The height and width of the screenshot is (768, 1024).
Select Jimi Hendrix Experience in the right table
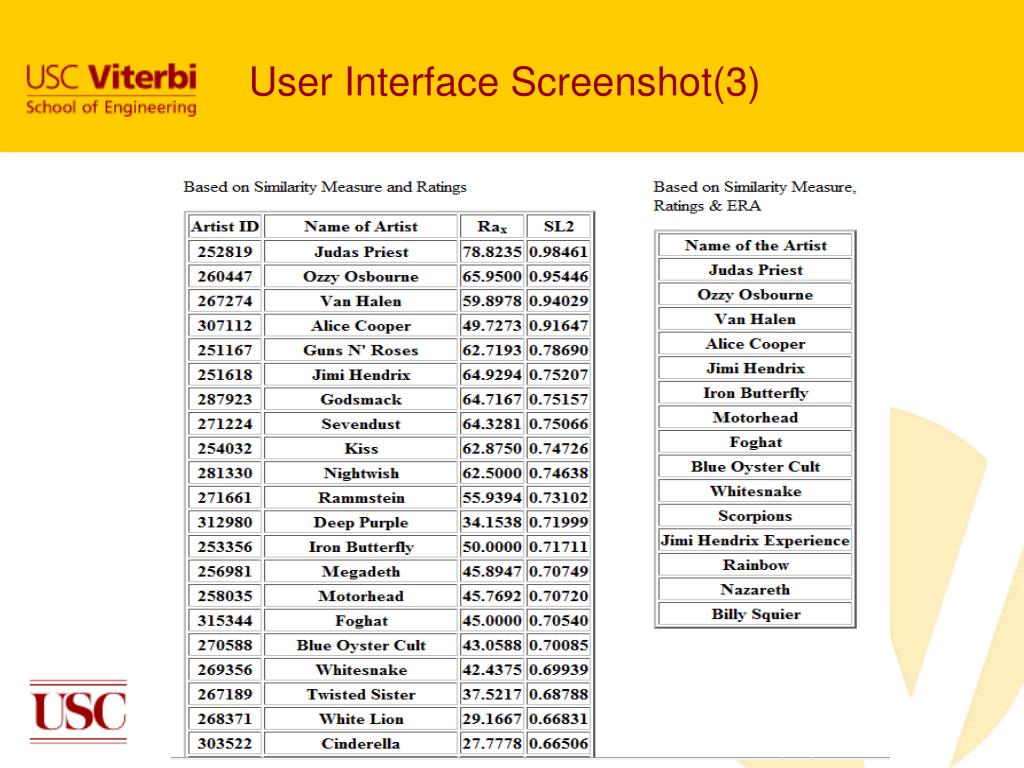[756, 541]
